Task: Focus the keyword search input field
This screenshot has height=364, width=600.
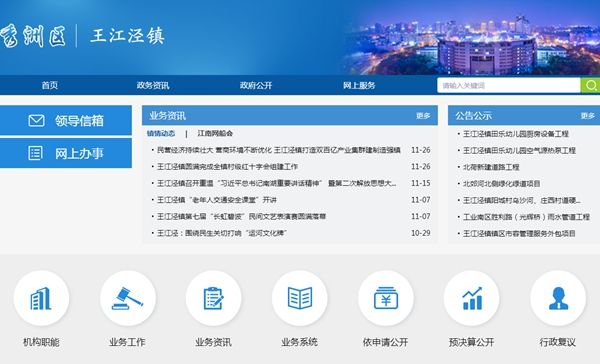Action: pos(509,85)
